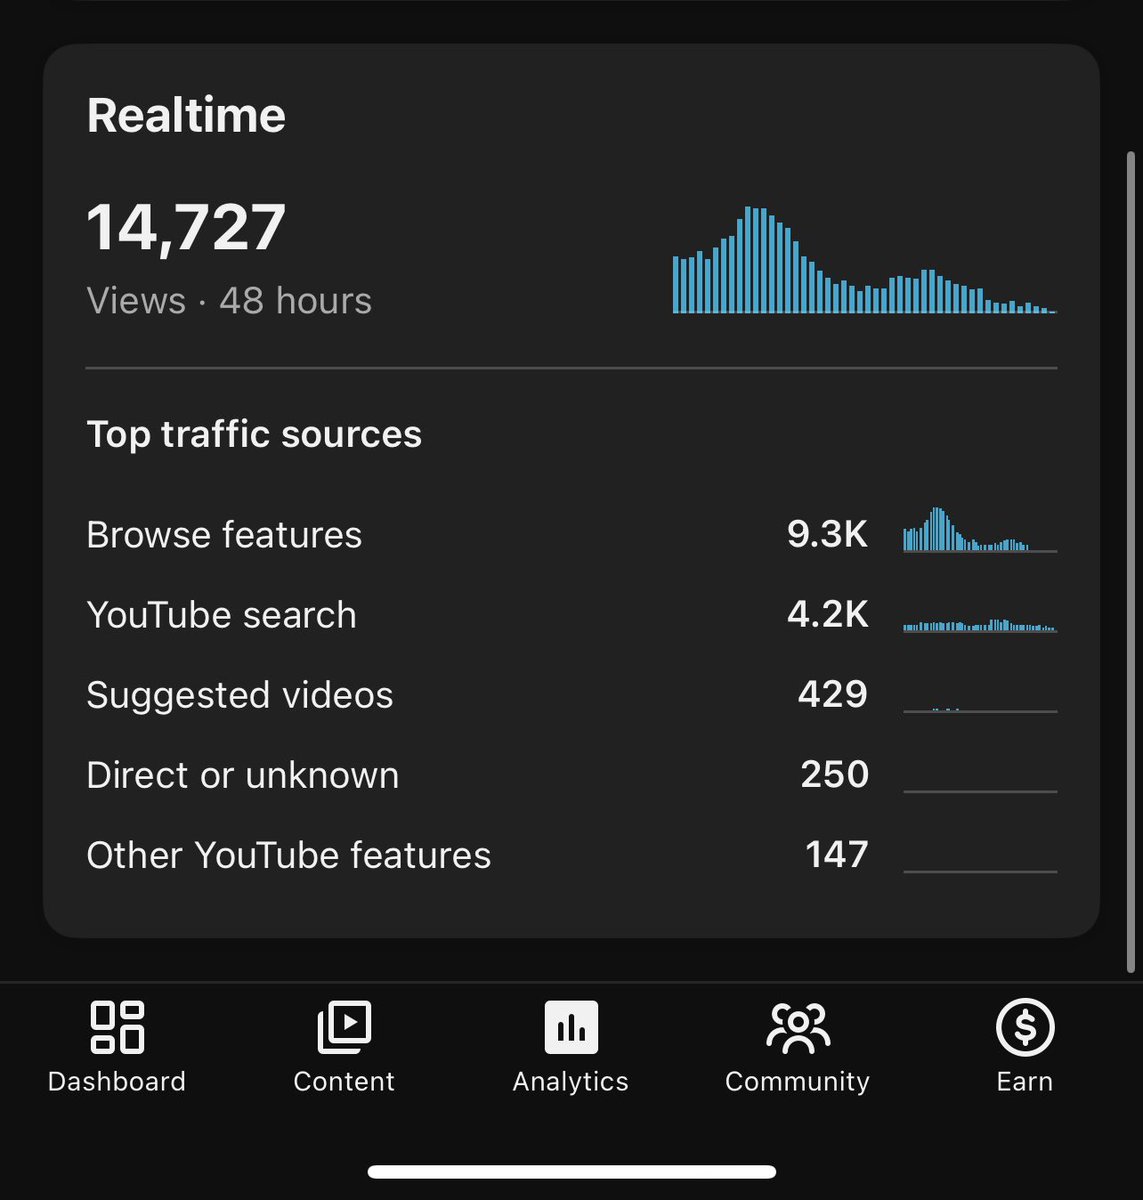This screenshot has height=1200, width=1143.
Task: Tap the Dashboard label in bottom navigation
Action: tap(117, 1081)
